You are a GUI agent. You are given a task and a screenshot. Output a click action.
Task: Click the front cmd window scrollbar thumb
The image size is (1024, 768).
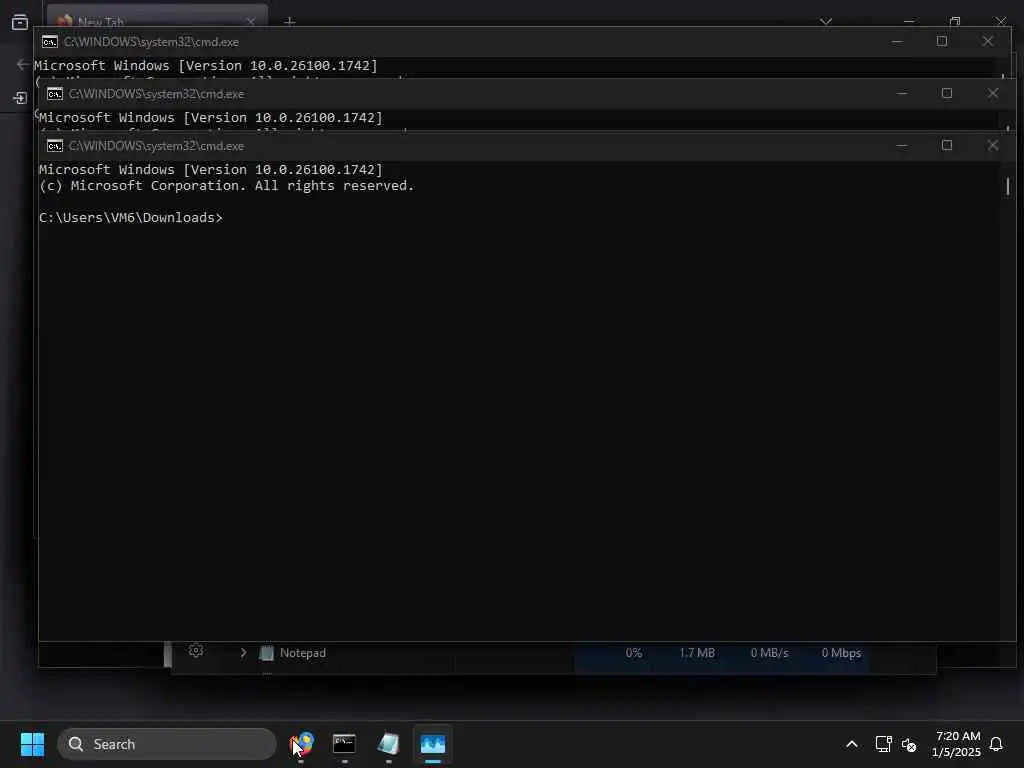click(x=1008, y=186)
